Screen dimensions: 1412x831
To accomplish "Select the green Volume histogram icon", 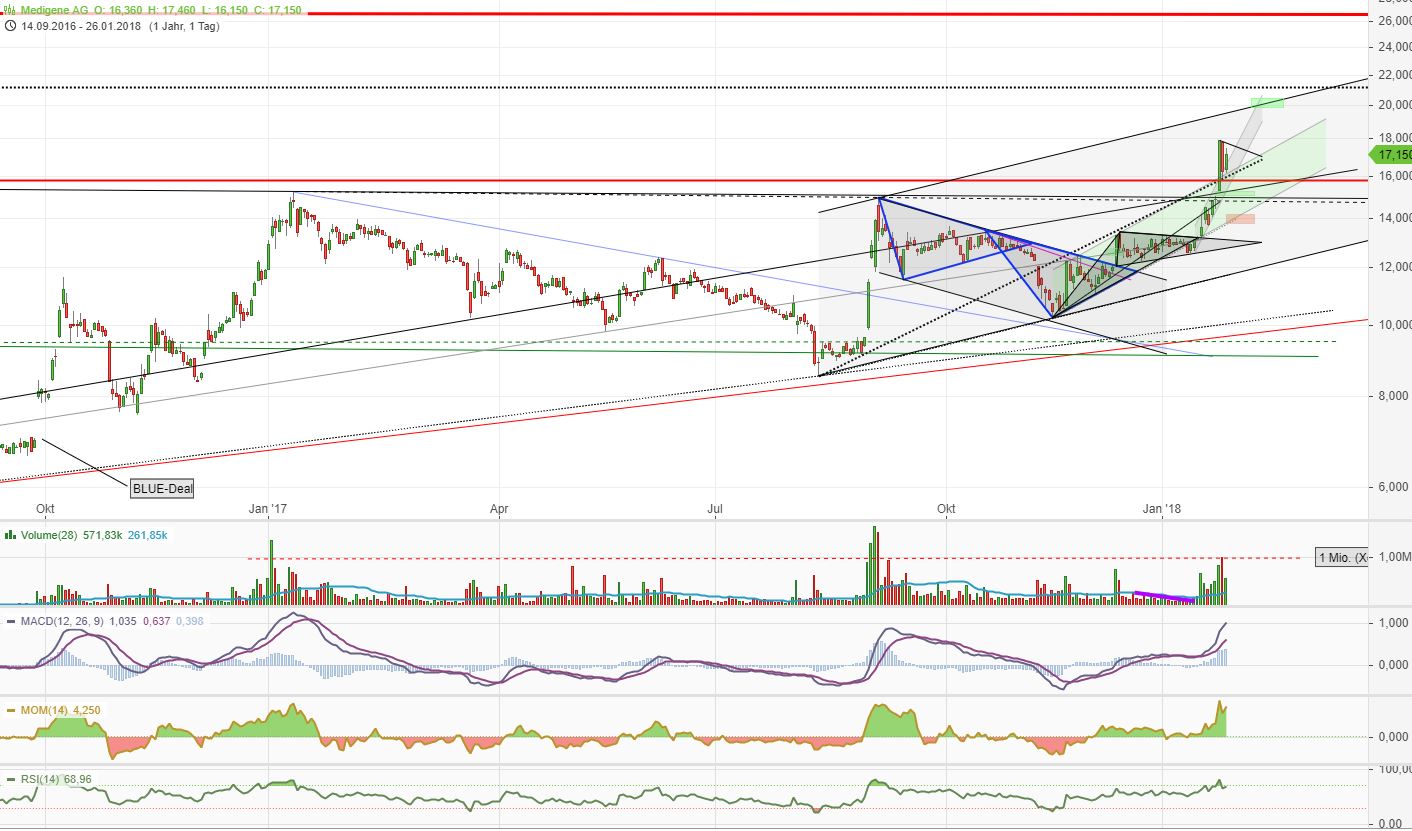I will click(9, 535).
